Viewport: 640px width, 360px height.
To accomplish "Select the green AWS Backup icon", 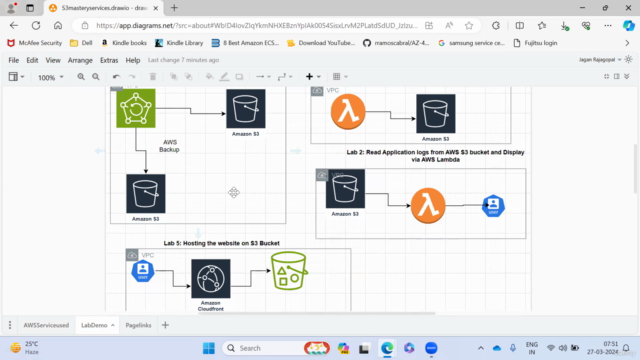I will 136,108.
